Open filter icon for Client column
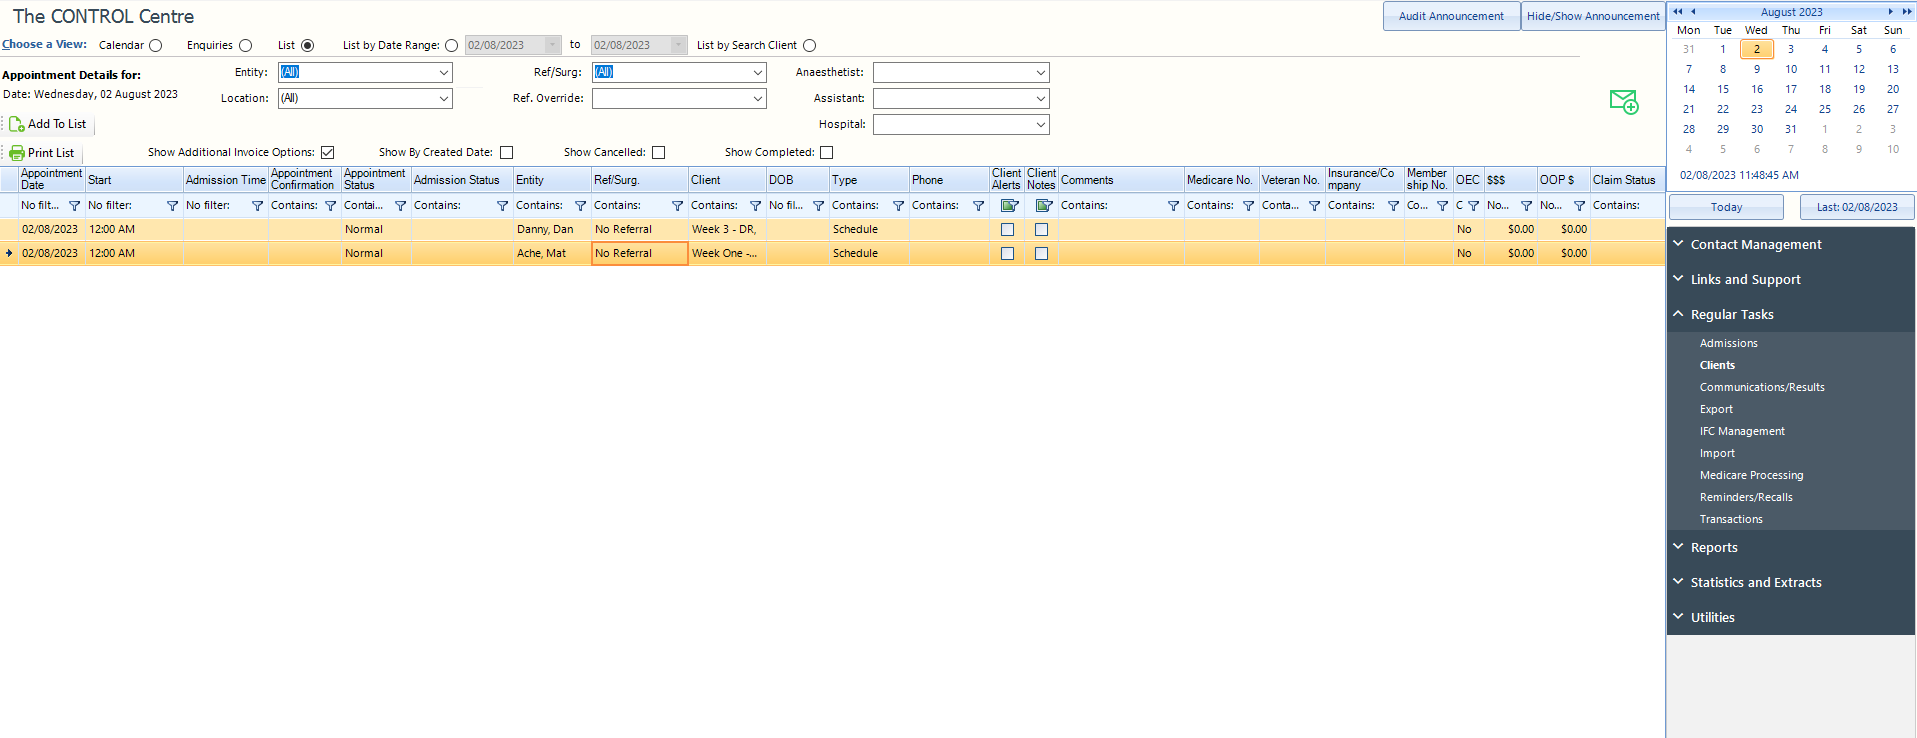Image resolution: width=1917 pixels, height=738 pixels. 755,206
